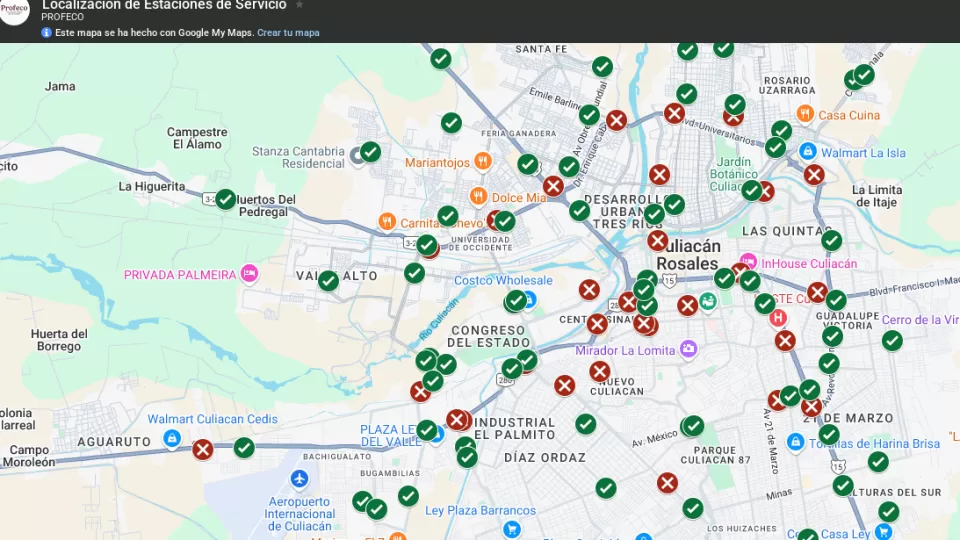Click the Casa Cuina restaurant icon

pyautogui.click(x=805, y=114)
